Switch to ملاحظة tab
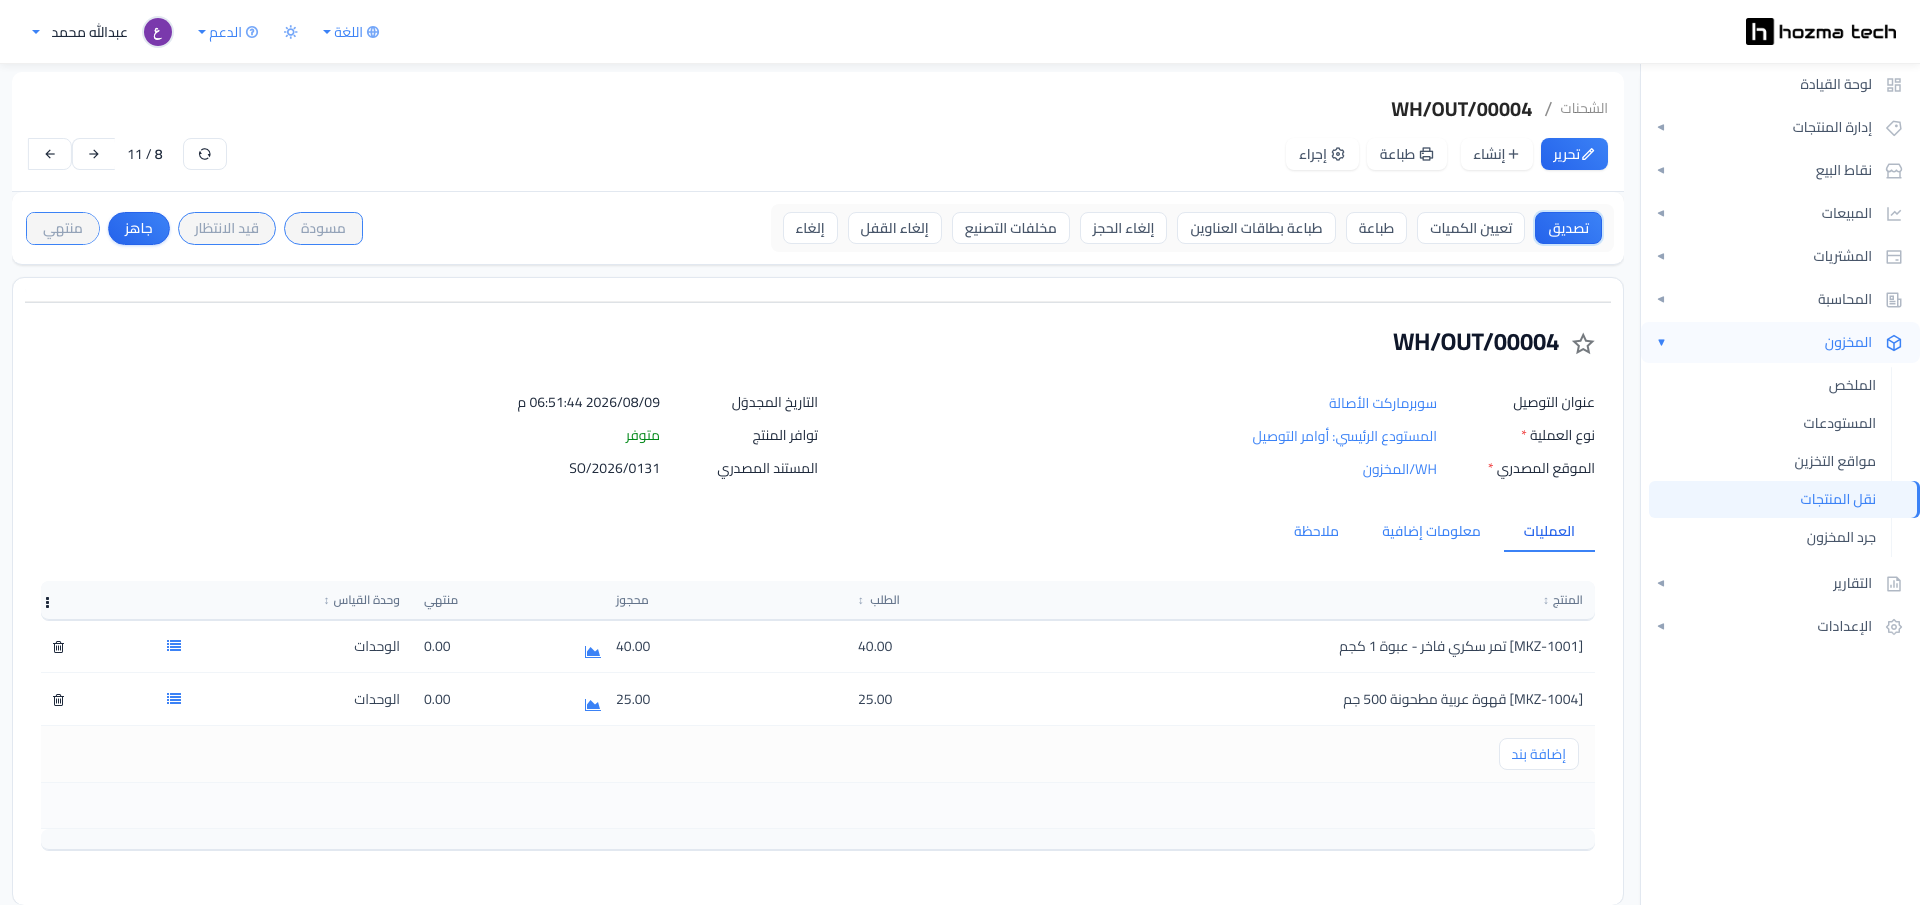 [x=1316, y=532]
